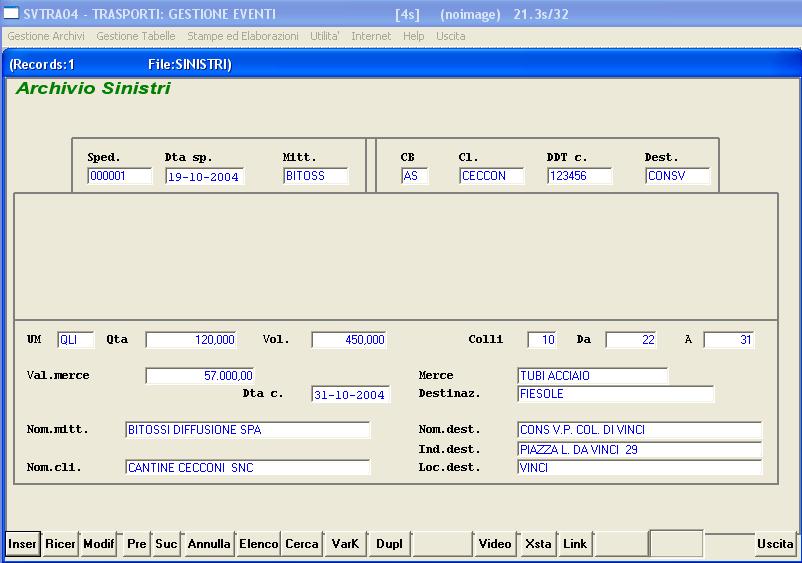This screenshot has height=563, width=802.
Task: Open the Uscita menu in menu bar
Action: (x=451, y=36)
